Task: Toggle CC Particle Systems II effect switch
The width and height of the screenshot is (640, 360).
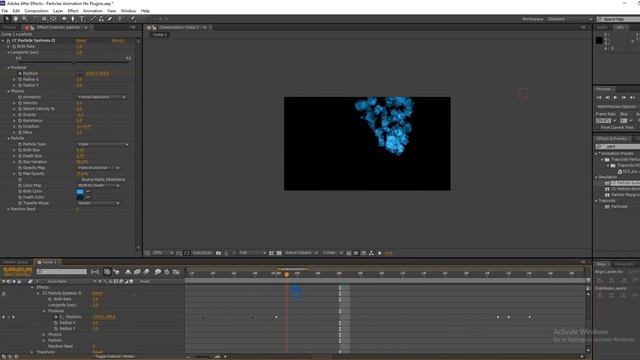Action: (8, 41)
